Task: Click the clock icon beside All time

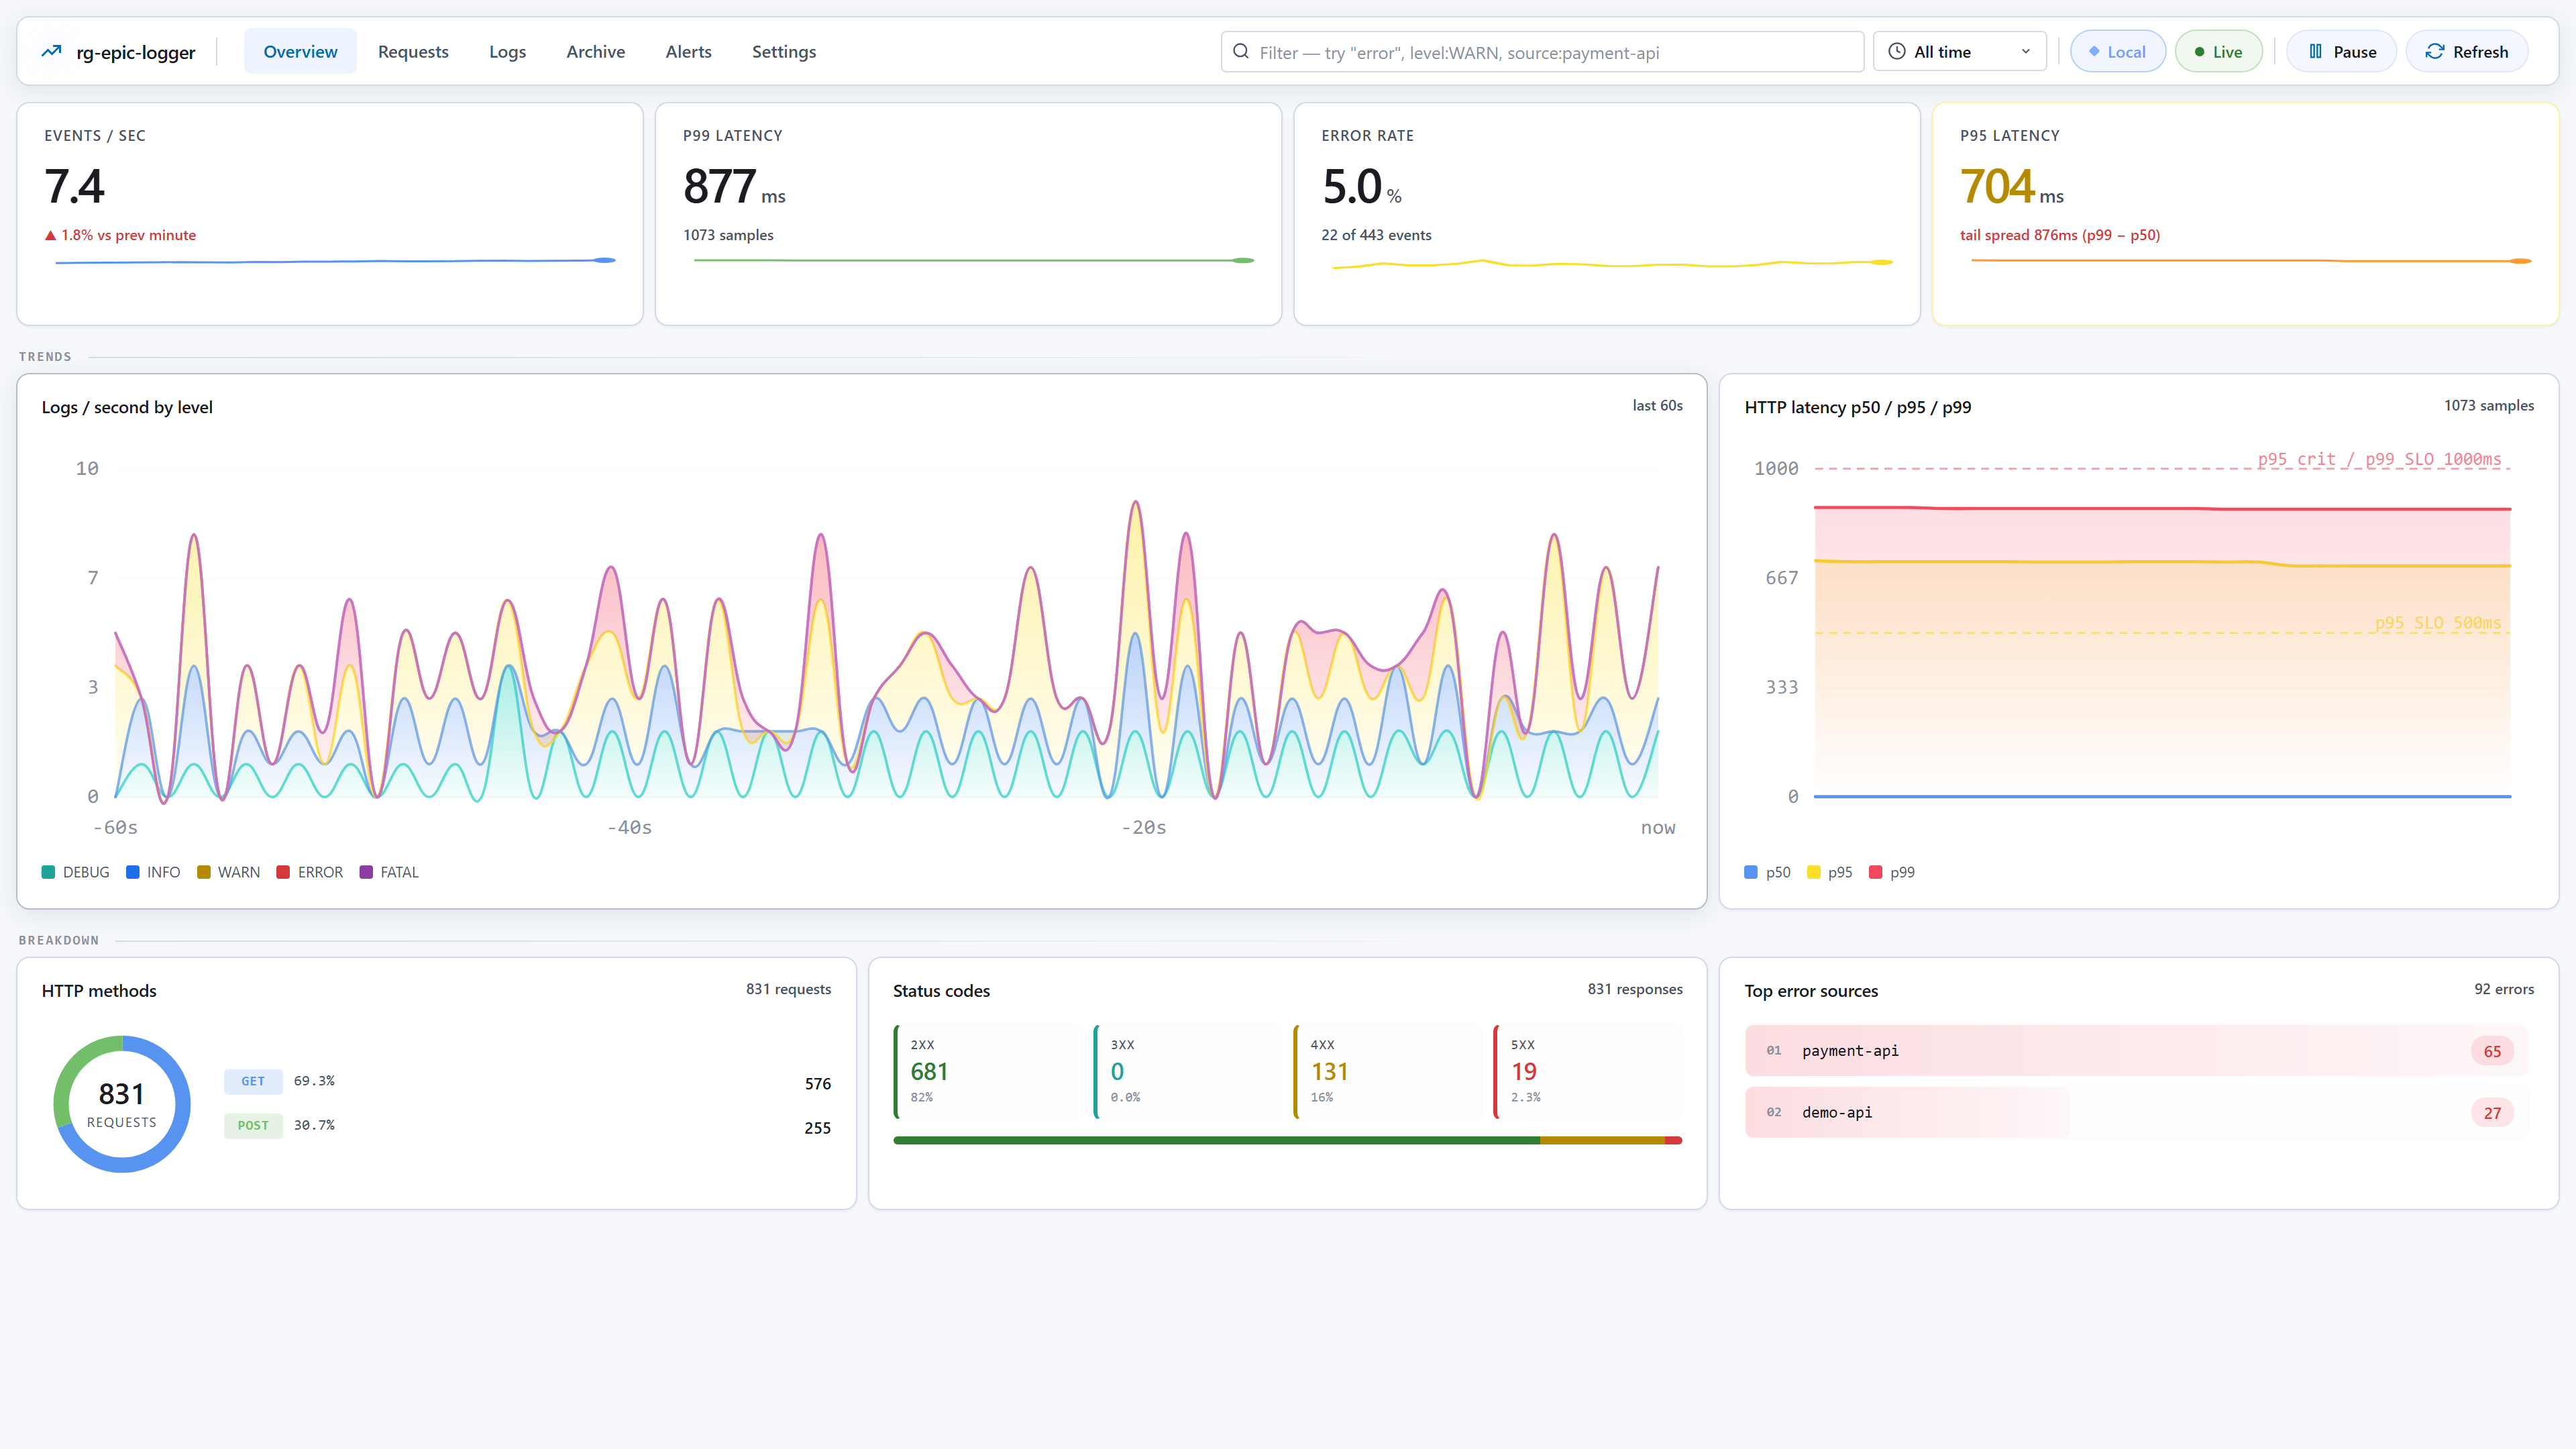Action: tap(1896, 52)
